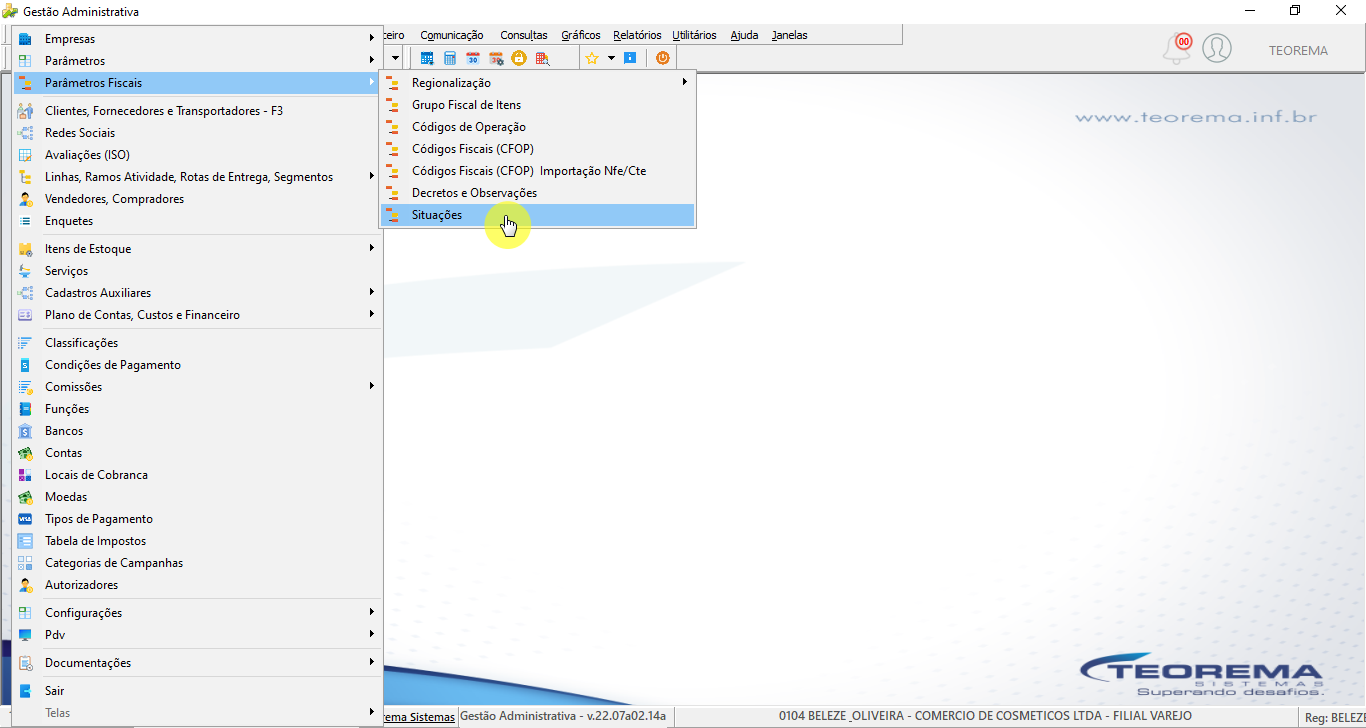Click the Bancos menu icon

(25, 431)
